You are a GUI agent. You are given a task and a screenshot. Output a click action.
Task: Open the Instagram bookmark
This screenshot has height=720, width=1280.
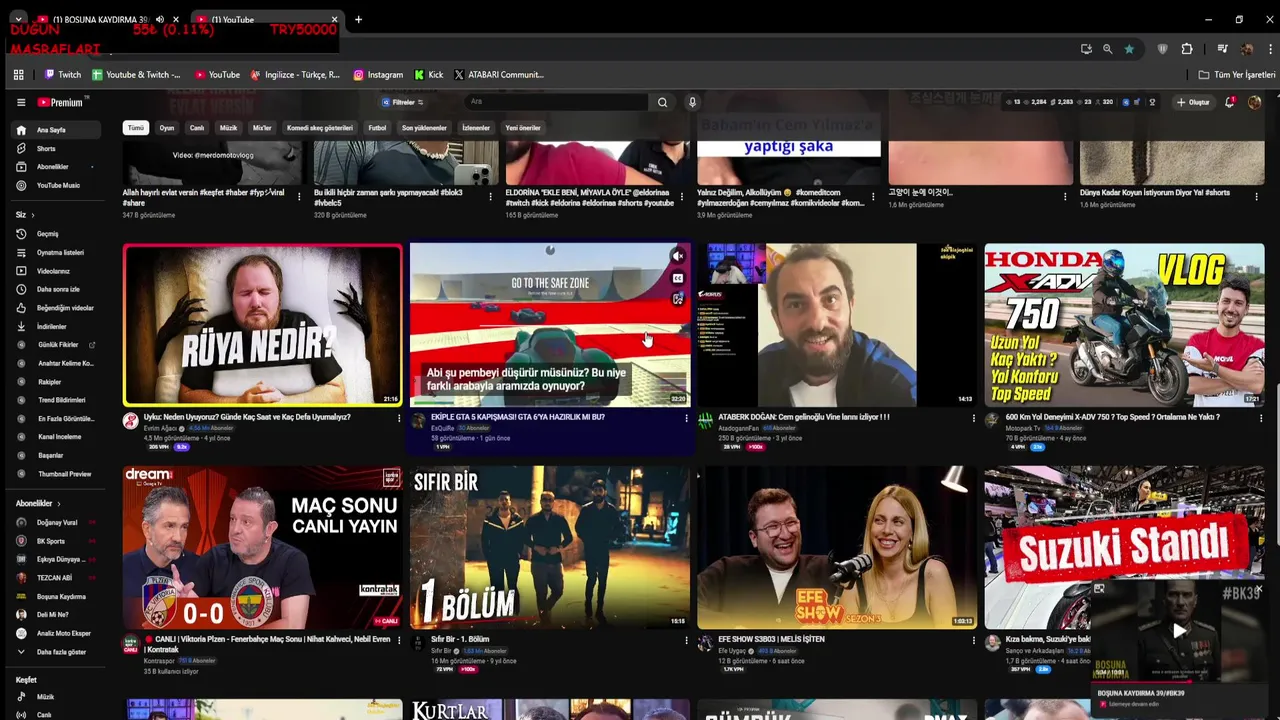[x=378, y=75]
